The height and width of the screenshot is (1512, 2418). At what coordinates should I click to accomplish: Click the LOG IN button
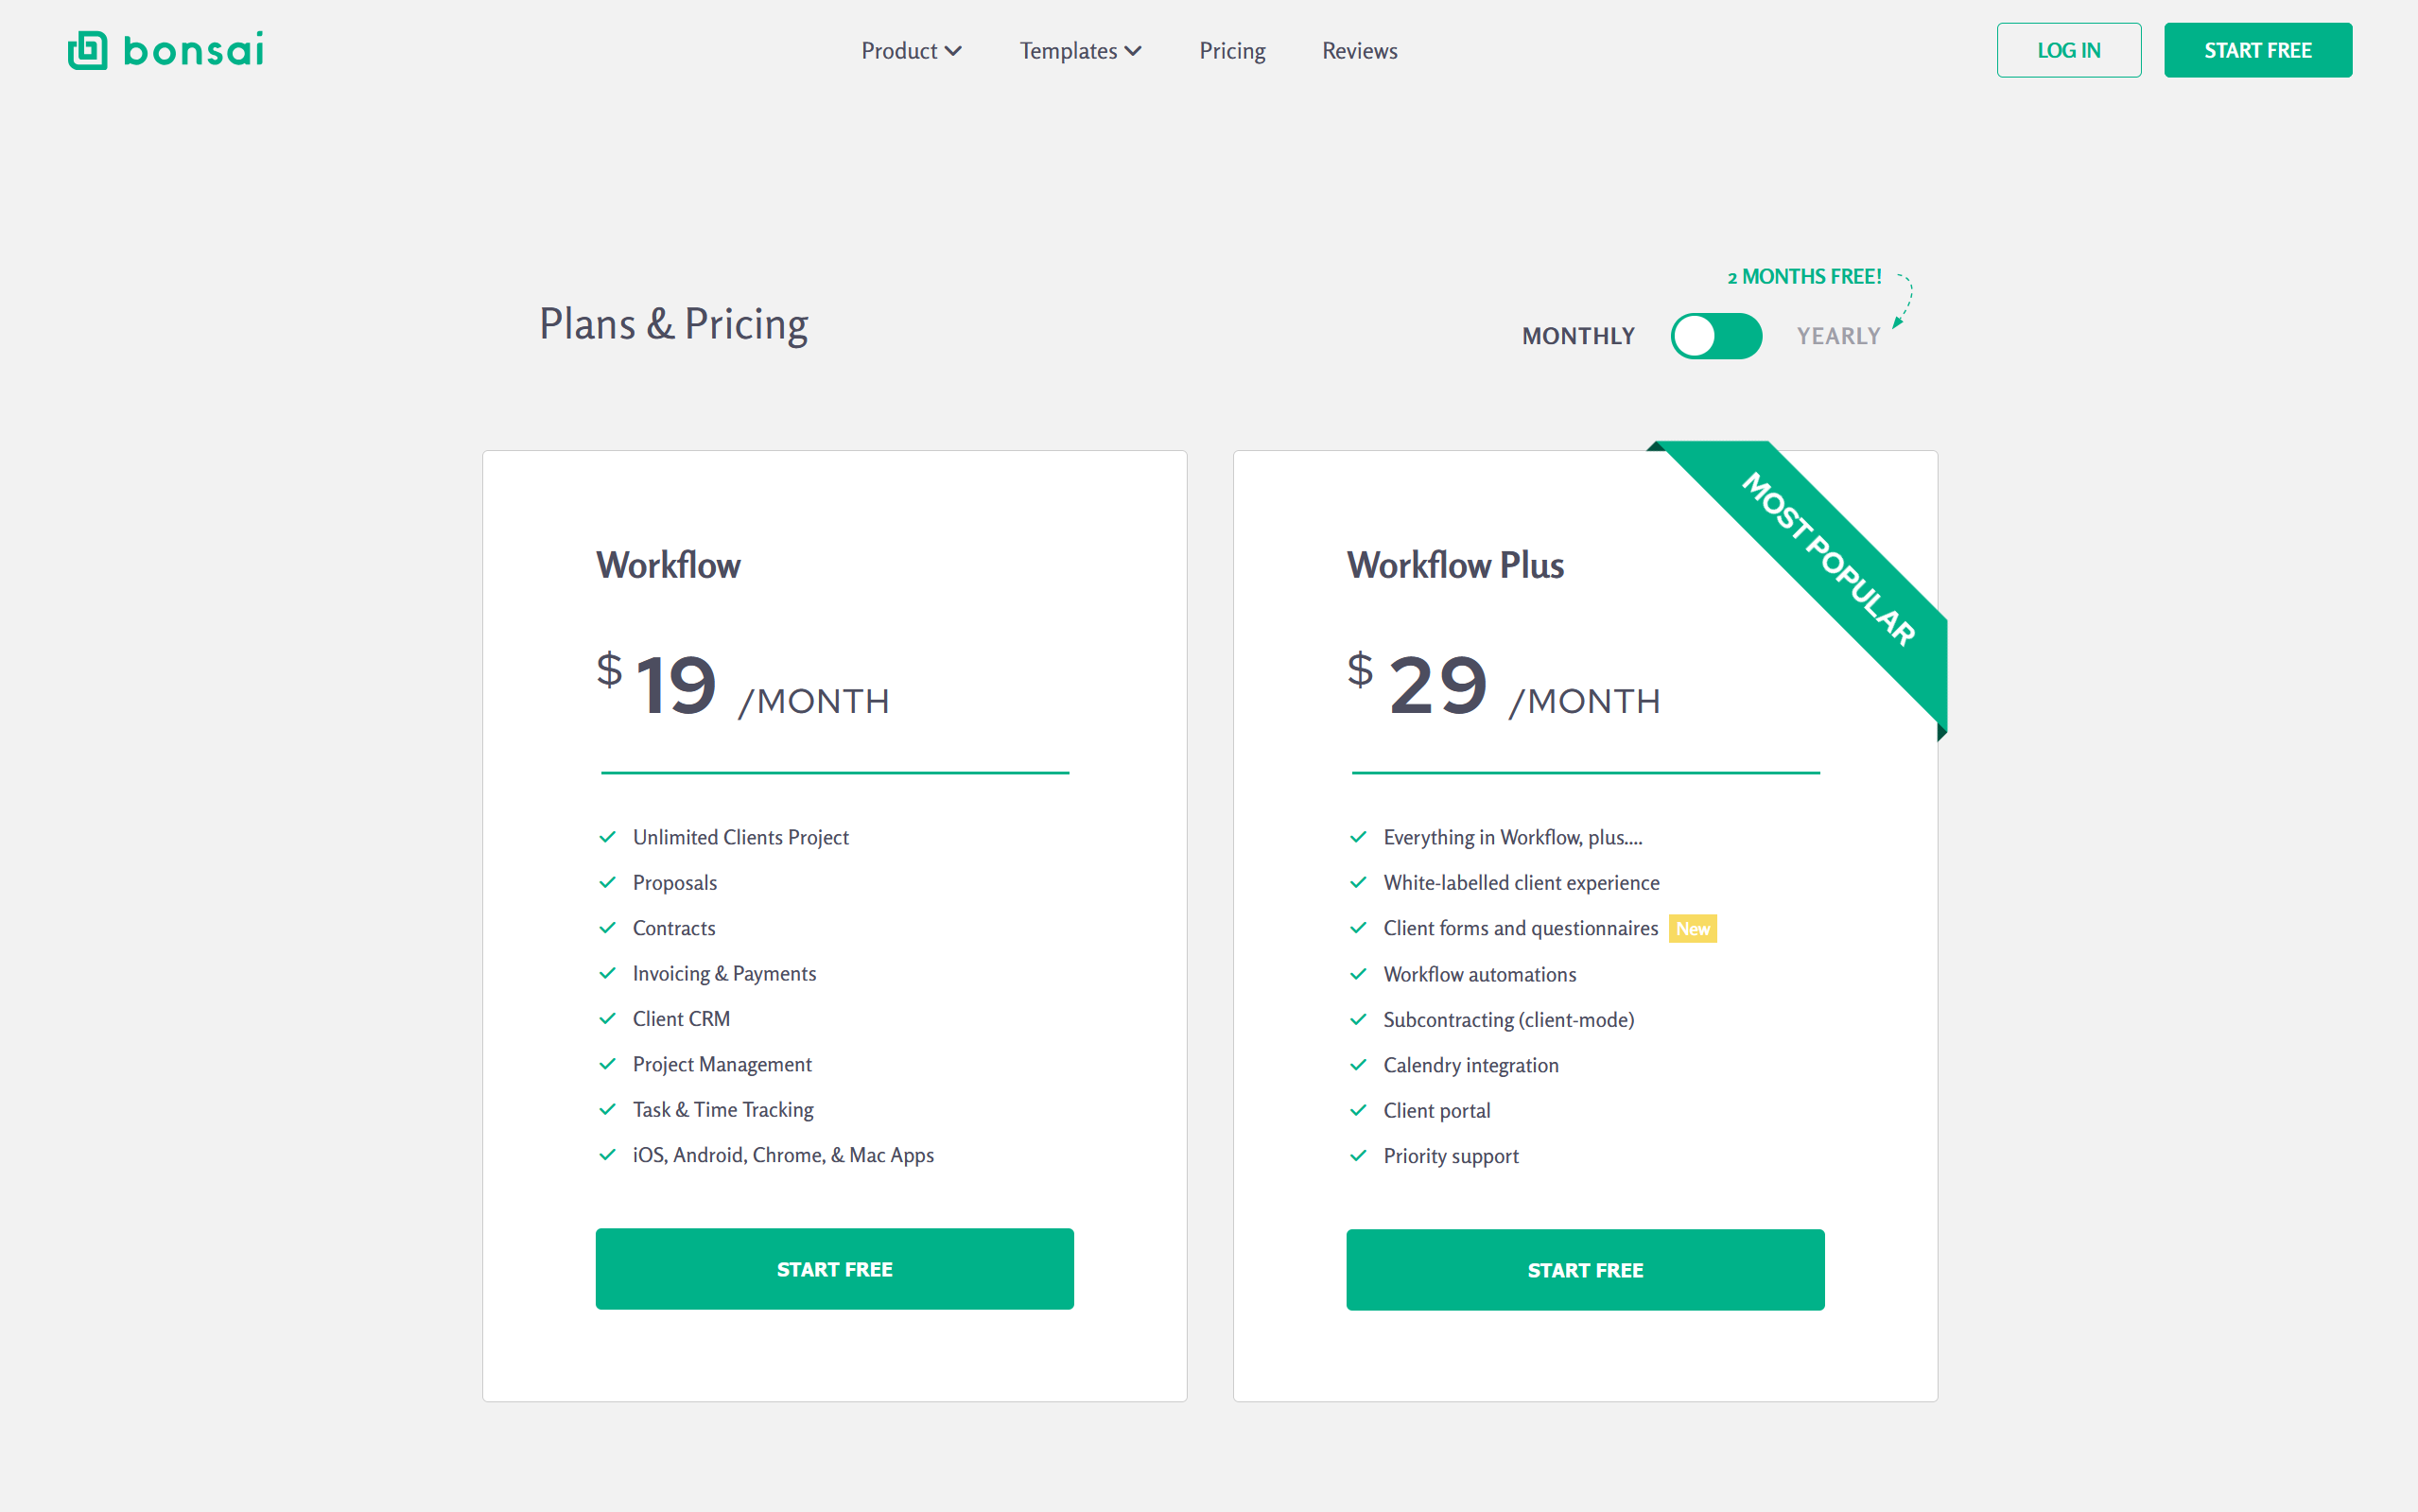(x=2068, y=50)
